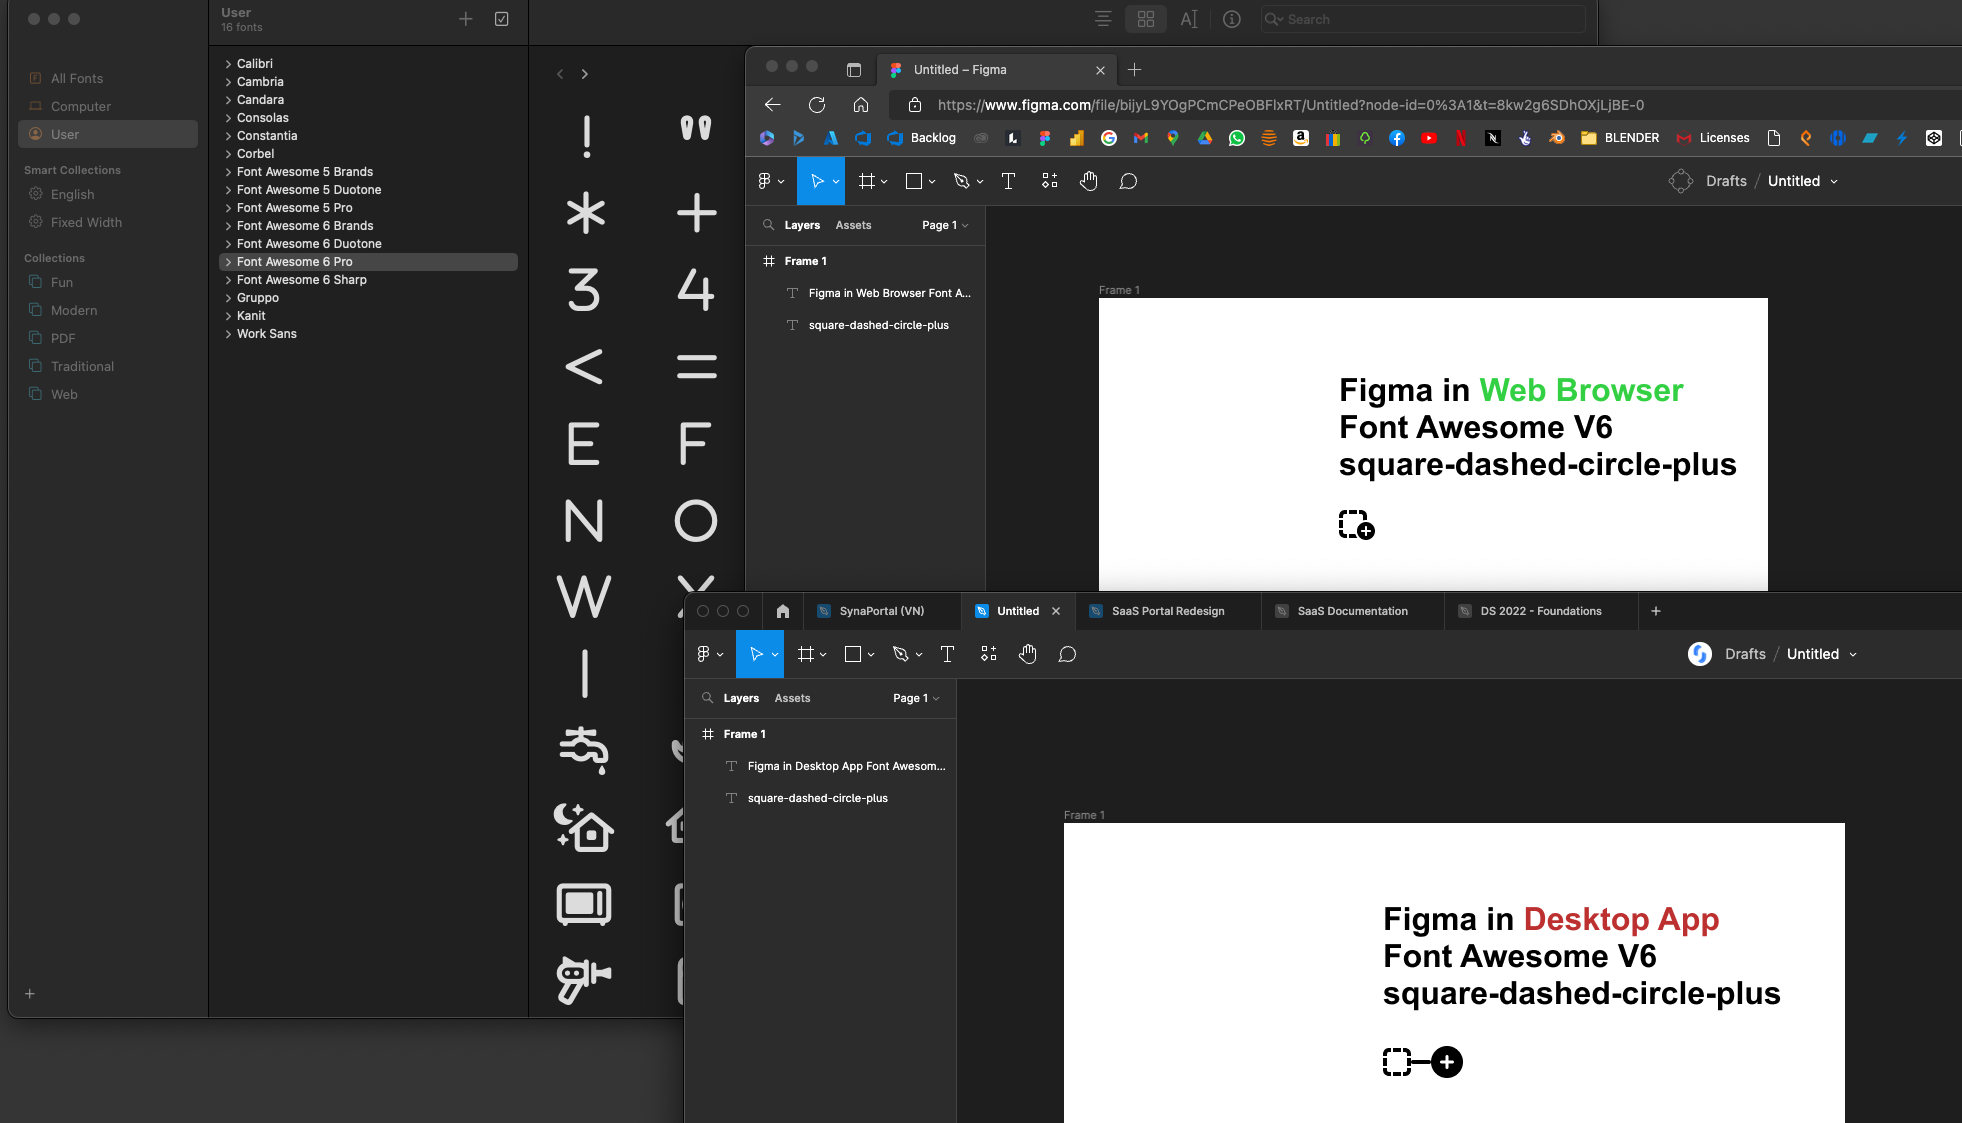
Task: Open main menu in Figma desktop app
Action: pos(709,654)
